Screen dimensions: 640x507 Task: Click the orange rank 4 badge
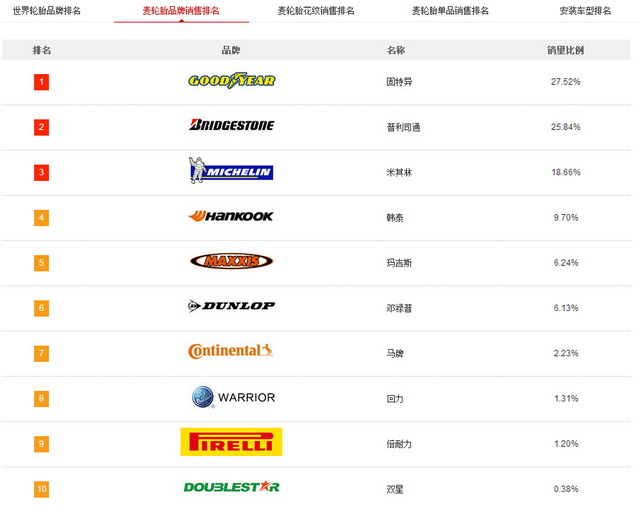click(41, 218)
